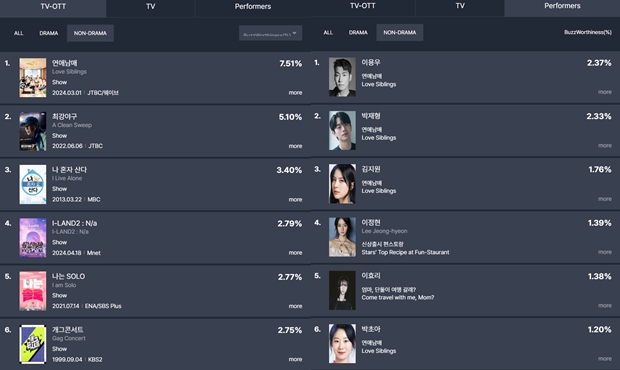Screen dimensions: 620x370
Task: Choose the DRAMA filter in left panel
Action: (x=49, y=33)
